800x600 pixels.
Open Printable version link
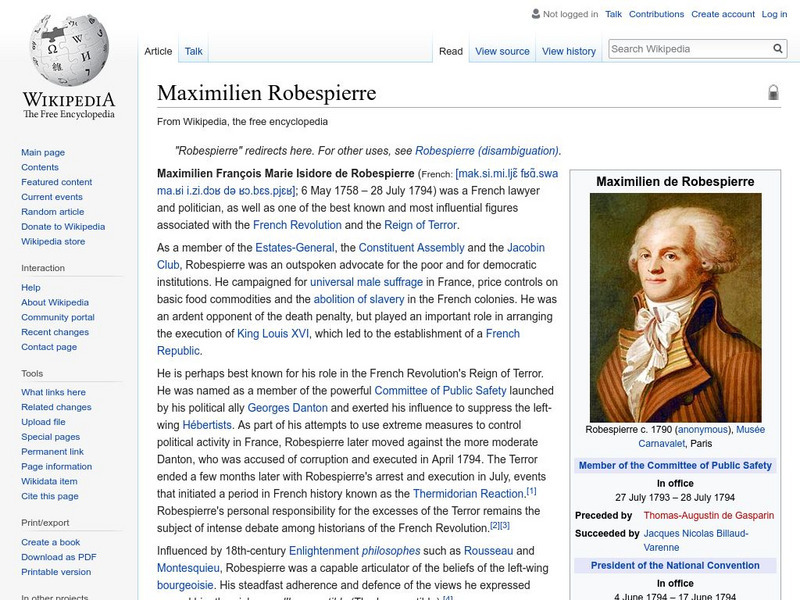(56, 571)
